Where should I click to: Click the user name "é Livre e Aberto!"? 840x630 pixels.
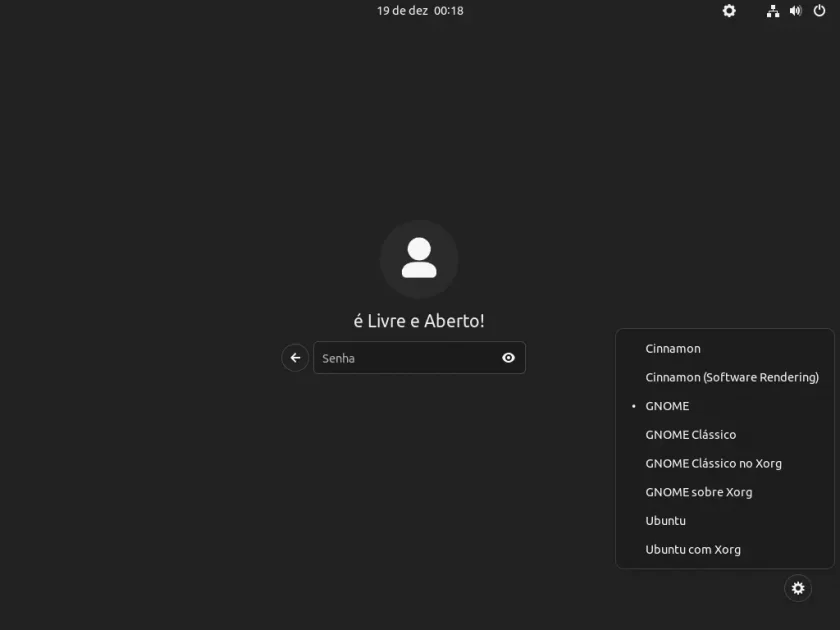[419, 321]
